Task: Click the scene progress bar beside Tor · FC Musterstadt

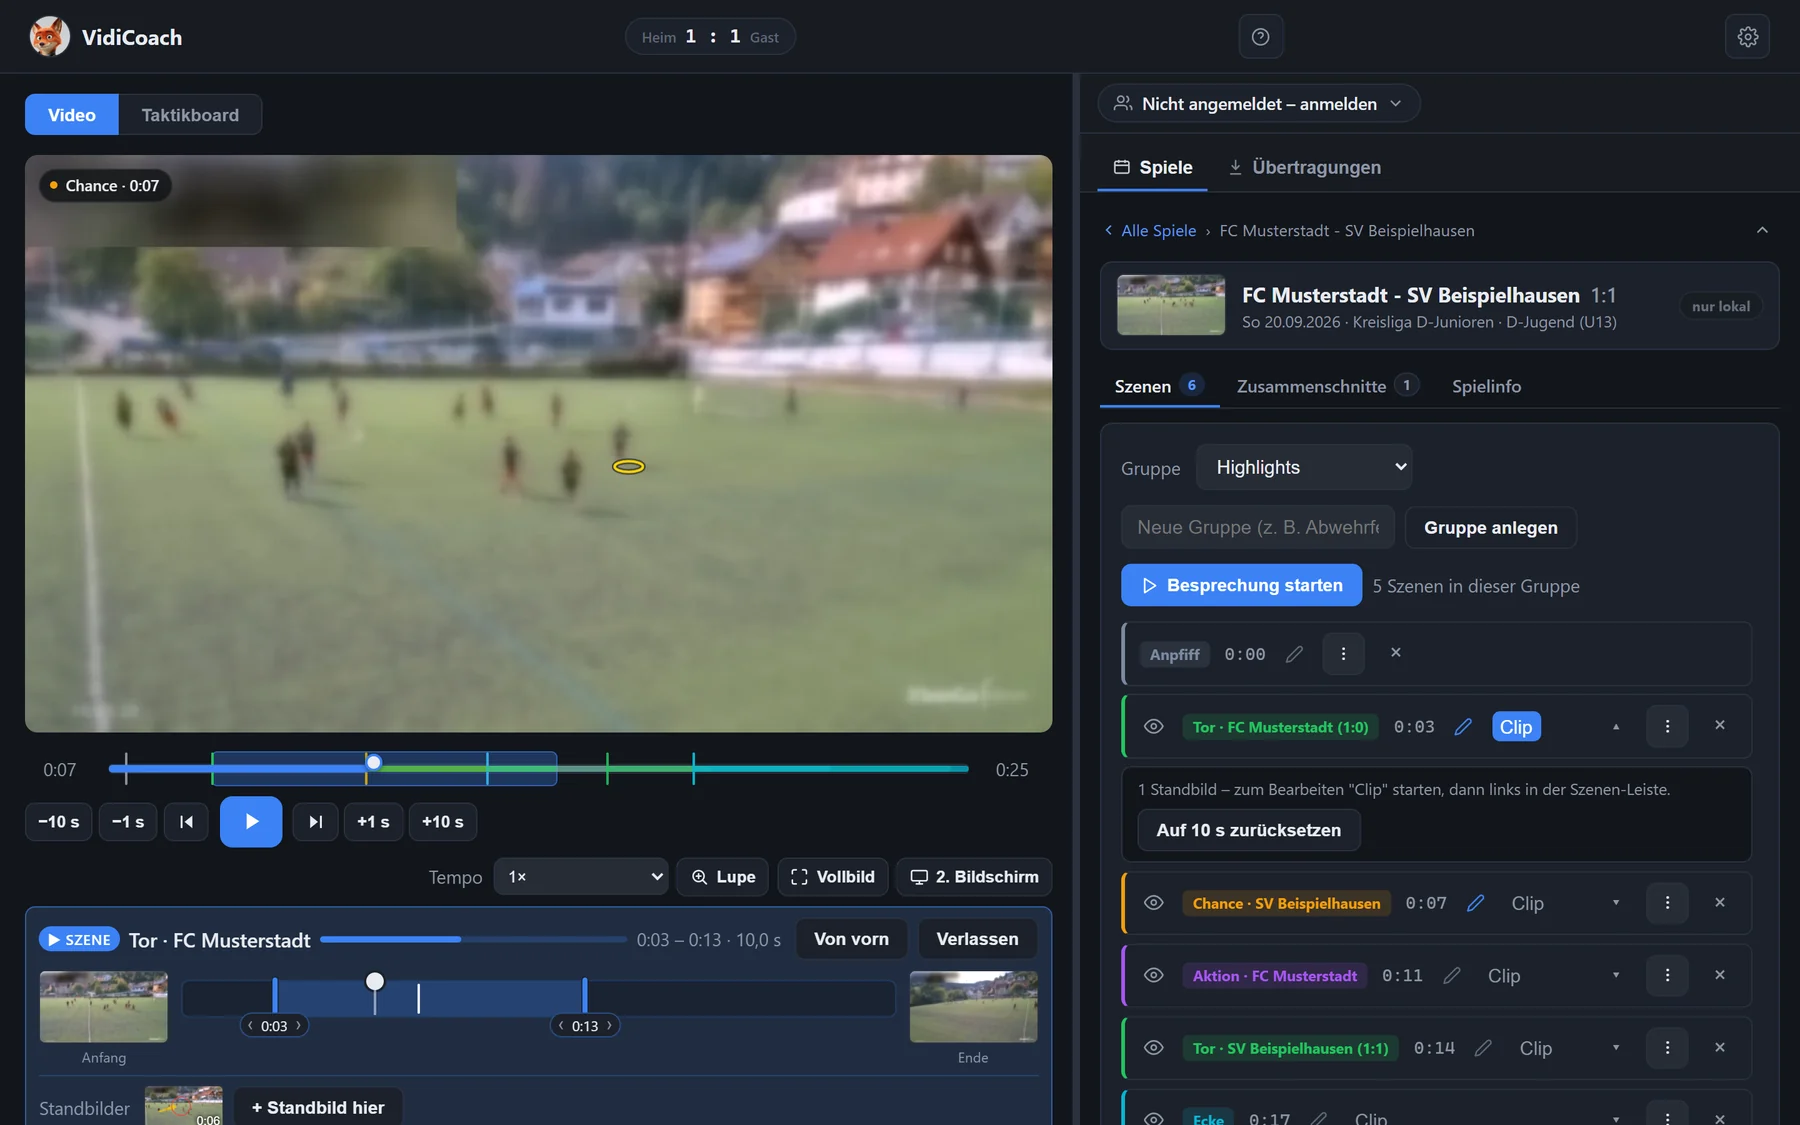Action: pos(473,939)
